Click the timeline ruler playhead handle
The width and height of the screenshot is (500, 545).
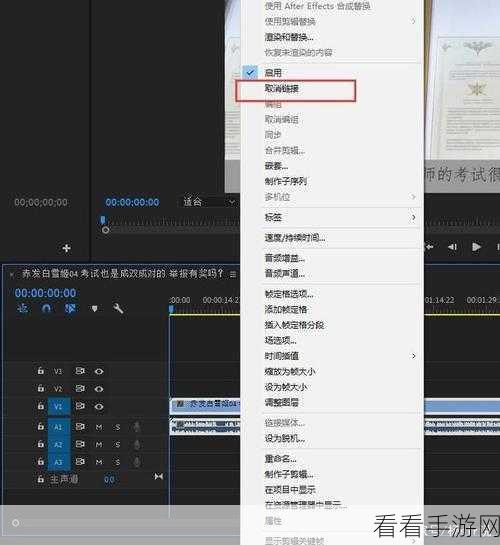(171, 309)
